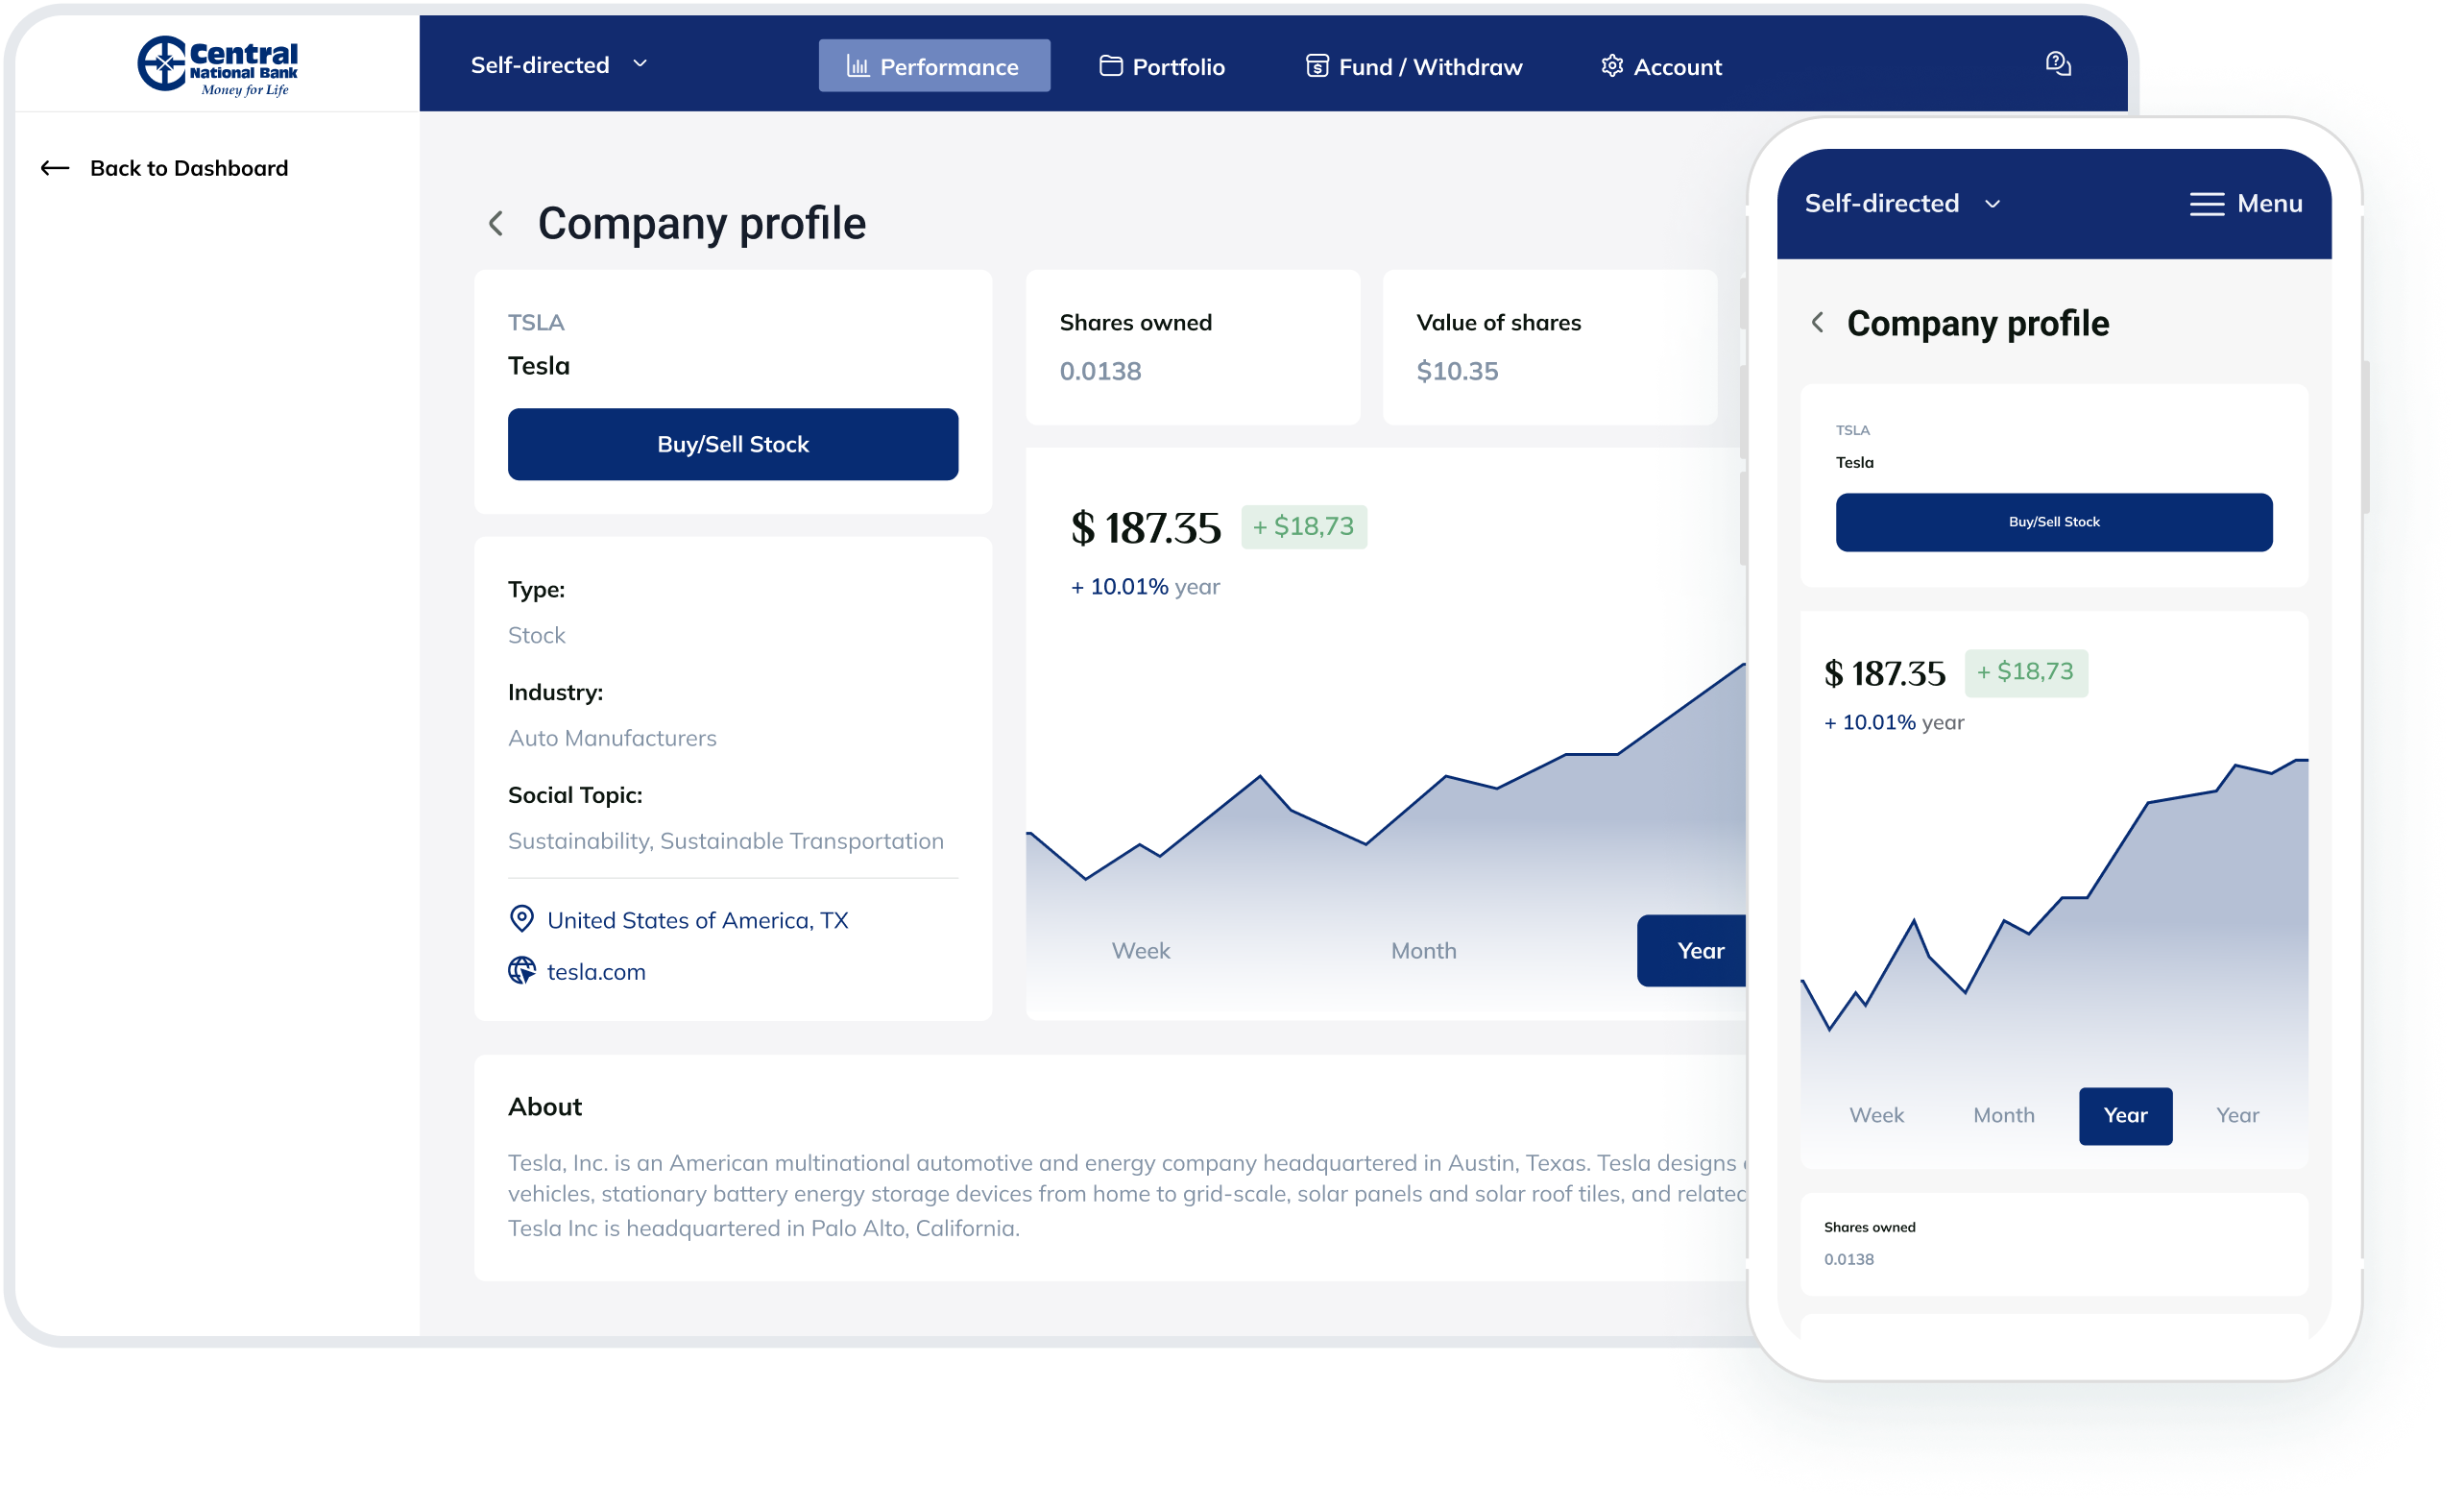
Task: Click the globe icon next to tesla.com
Action: click(522, 969)
